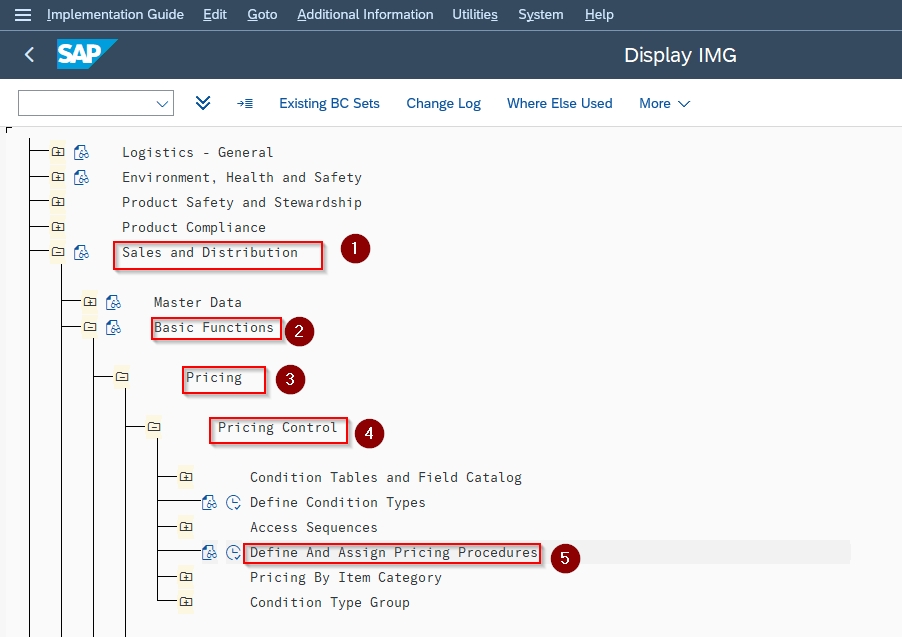
Task: Open documentation icon for Define Condition Types
Action: click(209, 502)
